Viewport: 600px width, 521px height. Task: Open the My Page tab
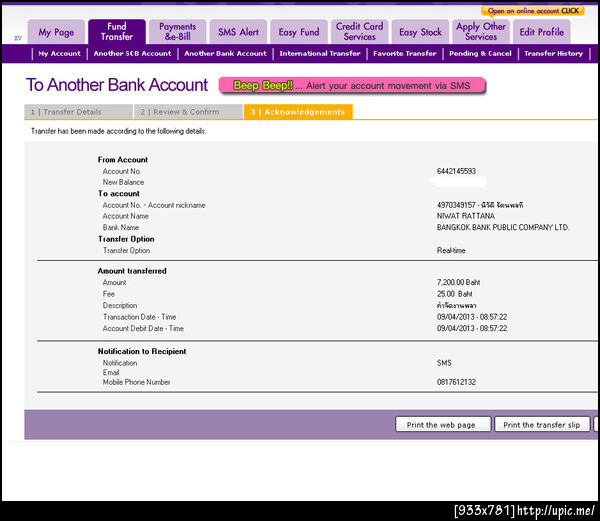56,32
